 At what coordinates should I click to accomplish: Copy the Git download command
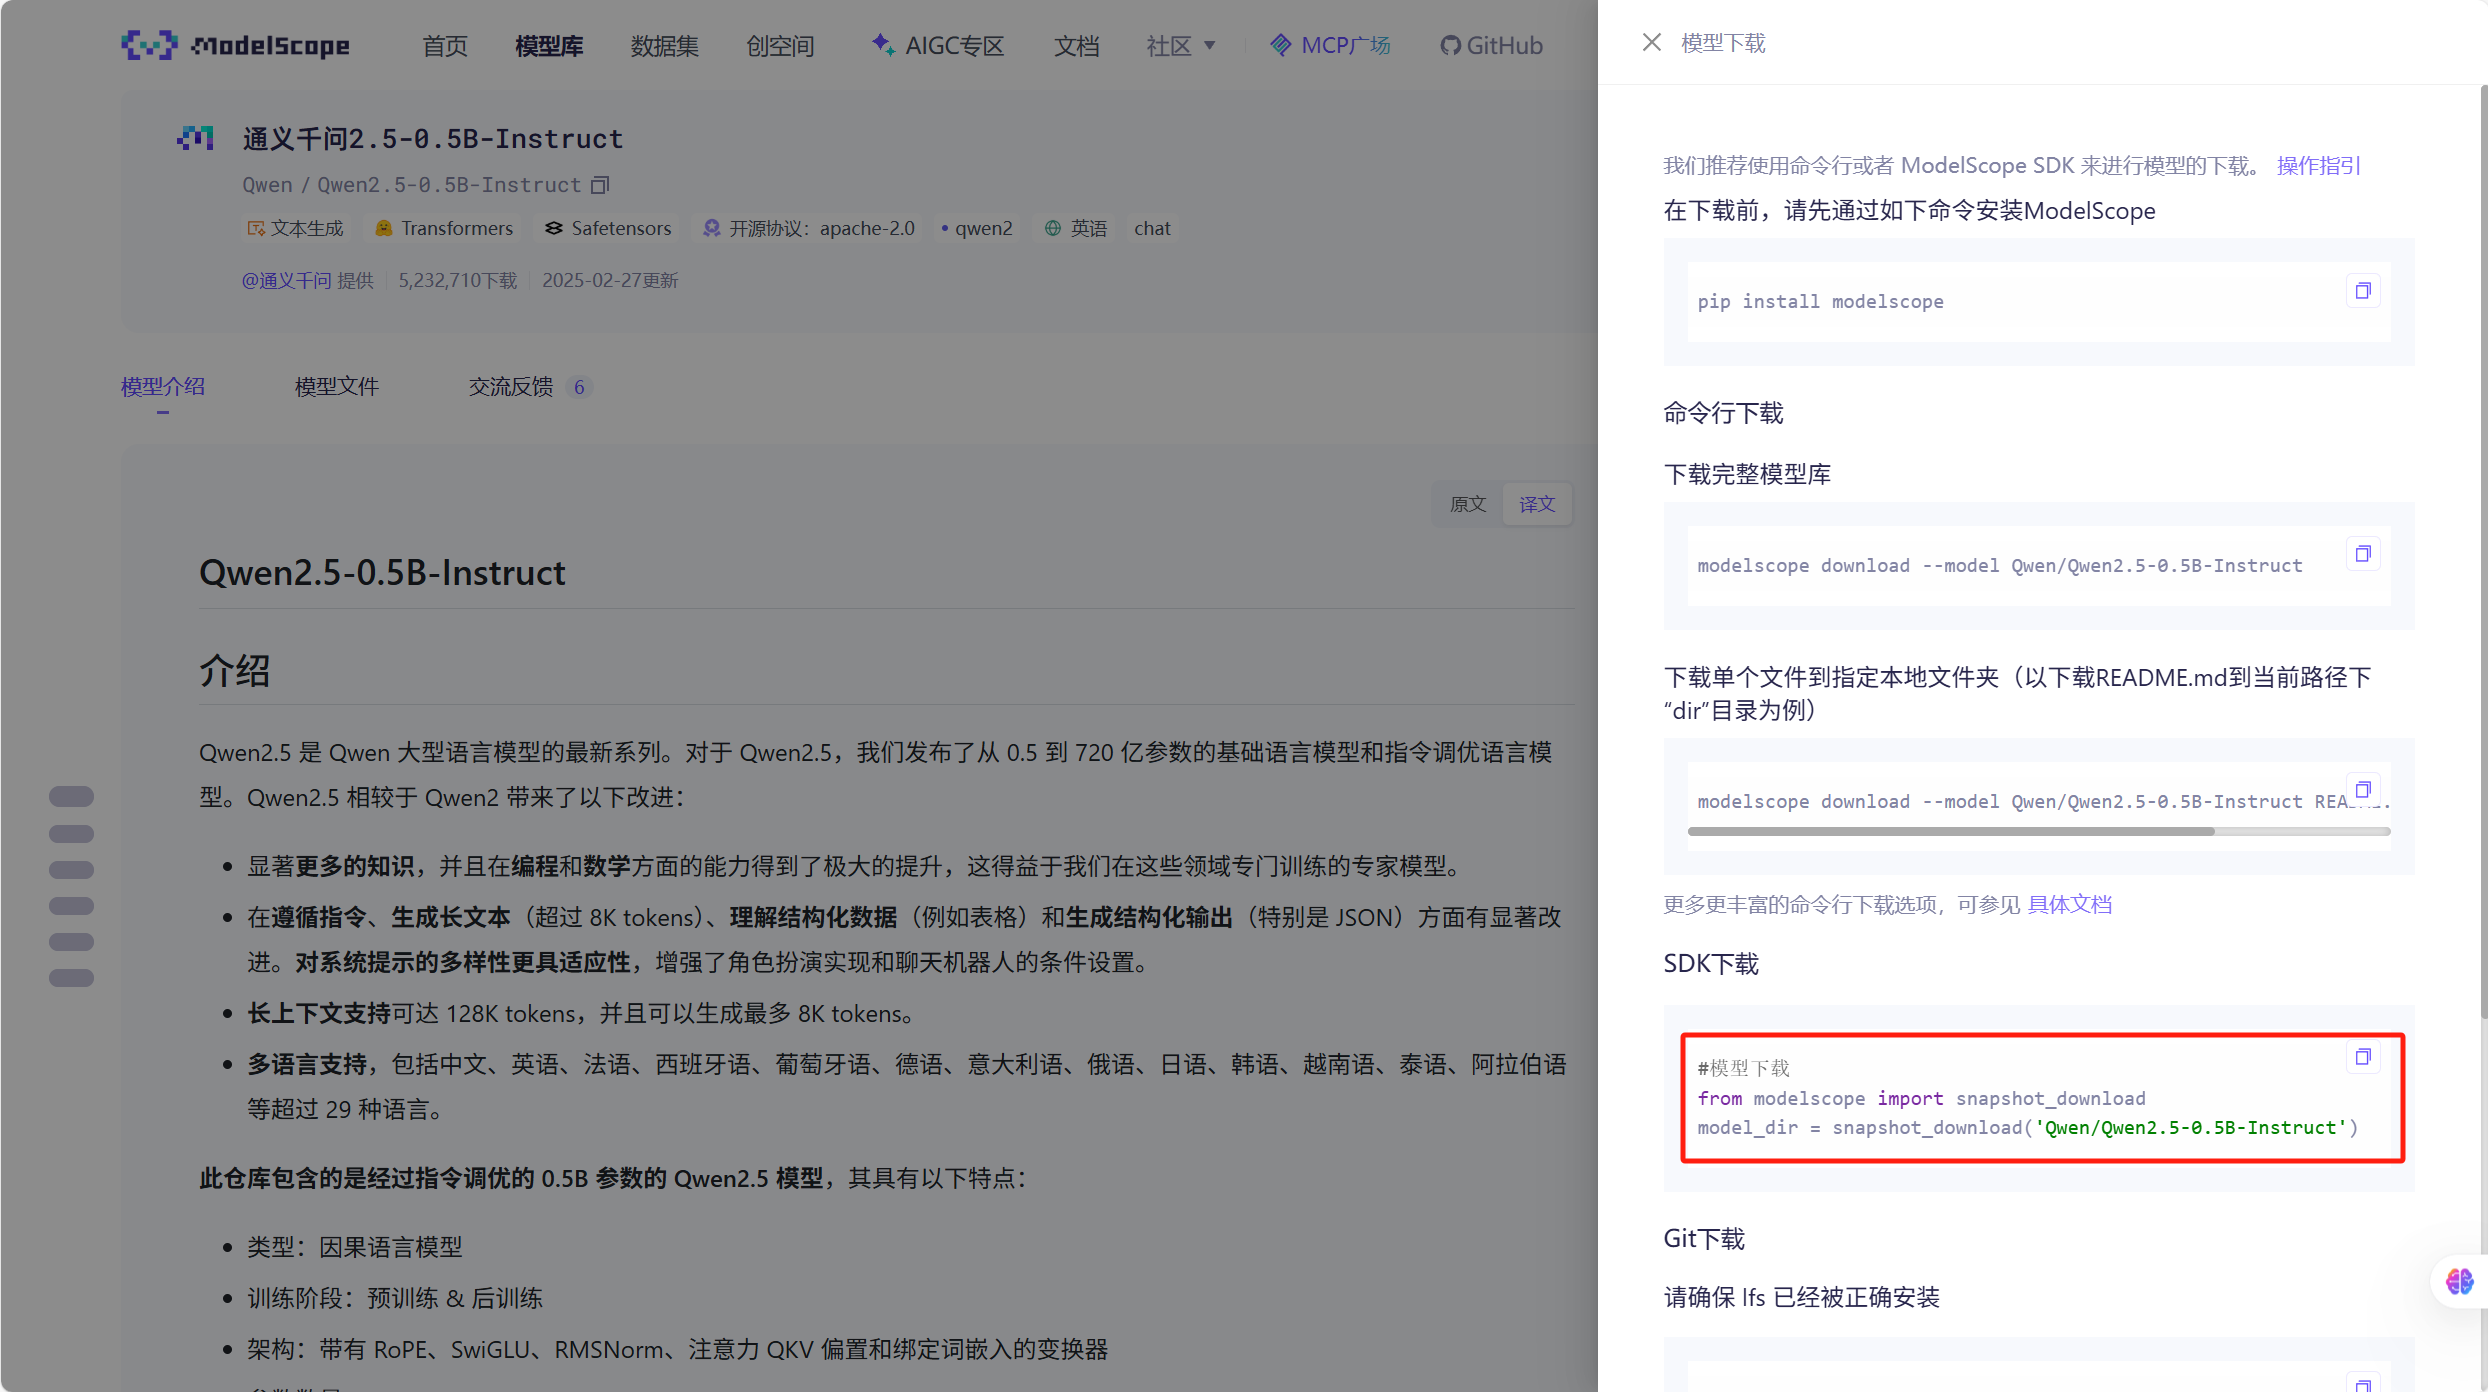pyautogui.click(x=2363, y=1382)
